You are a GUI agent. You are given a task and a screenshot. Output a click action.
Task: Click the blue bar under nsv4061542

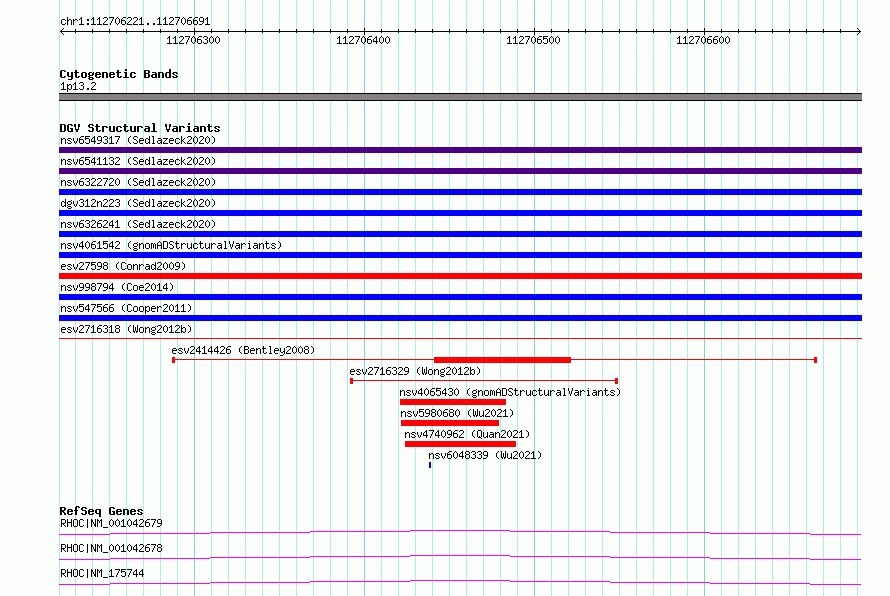pyautogui.click(x=460, y=255)
